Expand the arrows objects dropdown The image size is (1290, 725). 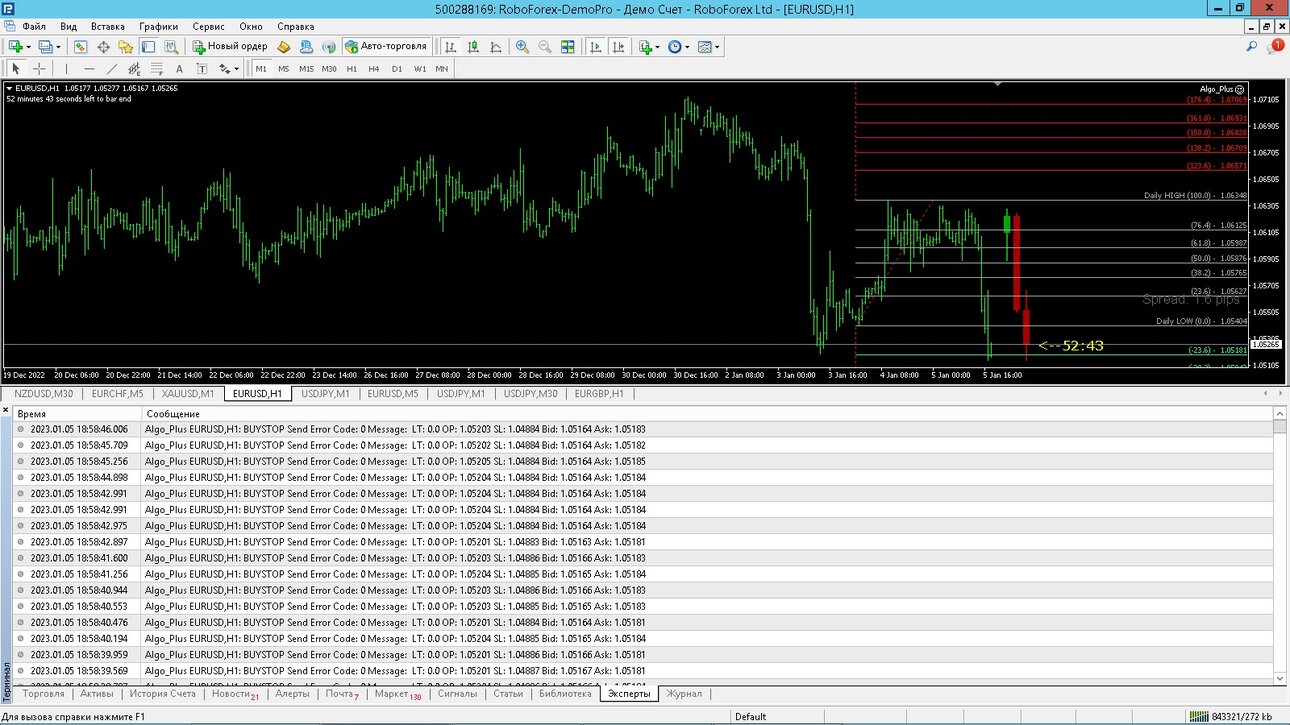pyautogui.click(x=236, y=69)
